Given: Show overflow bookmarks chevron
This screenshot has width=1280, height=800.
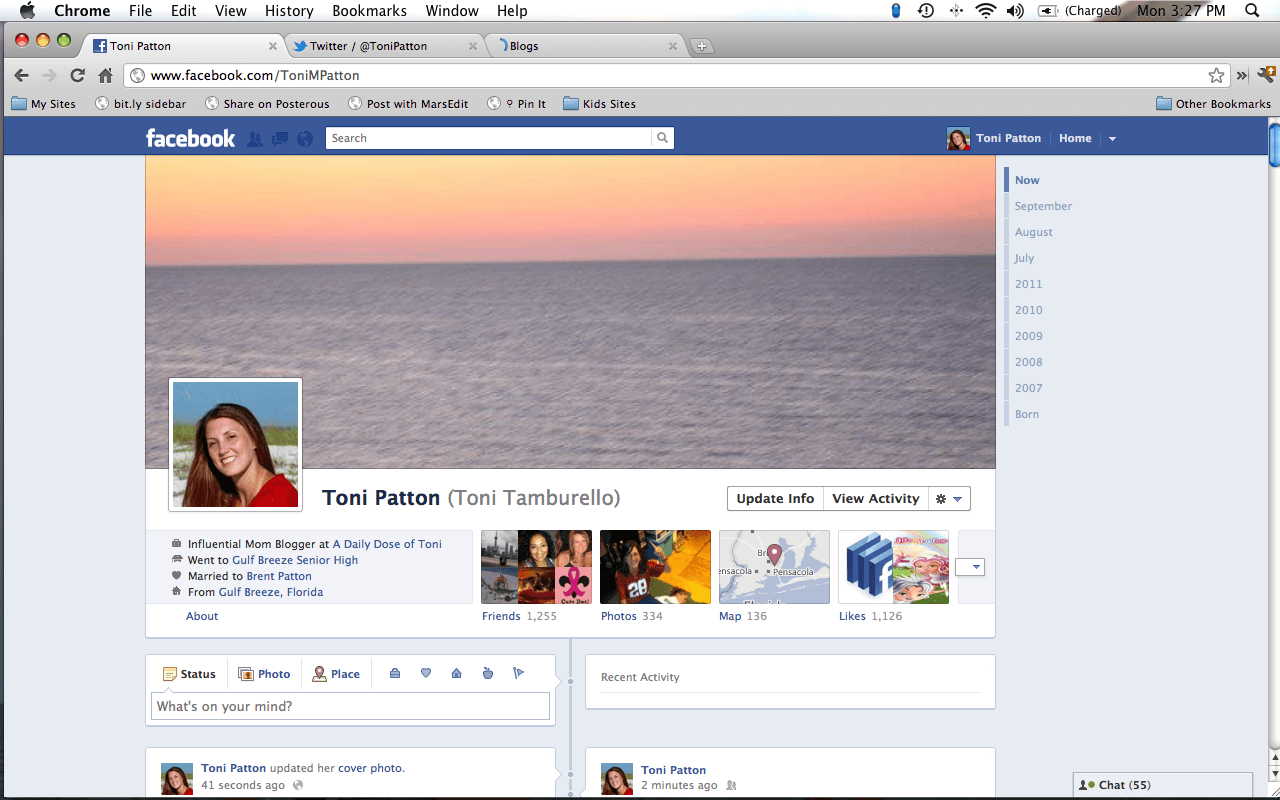Looking at the screenshot, I should click(x=1242, y=75).
